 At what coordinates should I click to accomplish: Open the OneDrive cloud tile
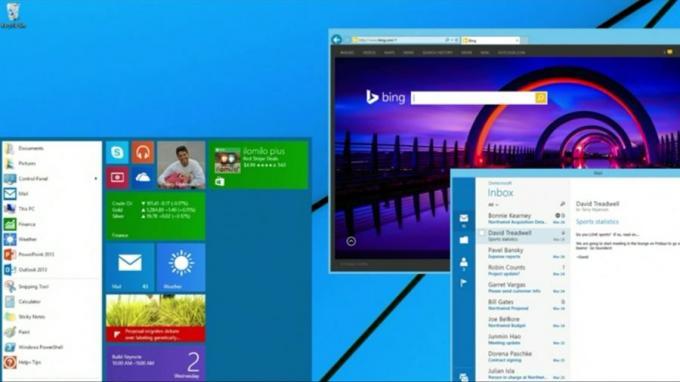coord(143,177)
